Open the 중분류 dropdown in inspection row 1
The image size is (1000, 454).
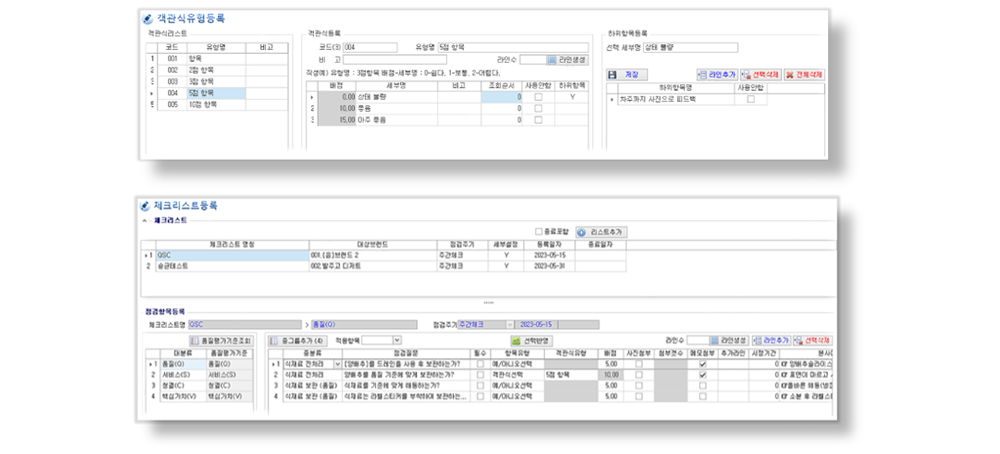point(338,363)
